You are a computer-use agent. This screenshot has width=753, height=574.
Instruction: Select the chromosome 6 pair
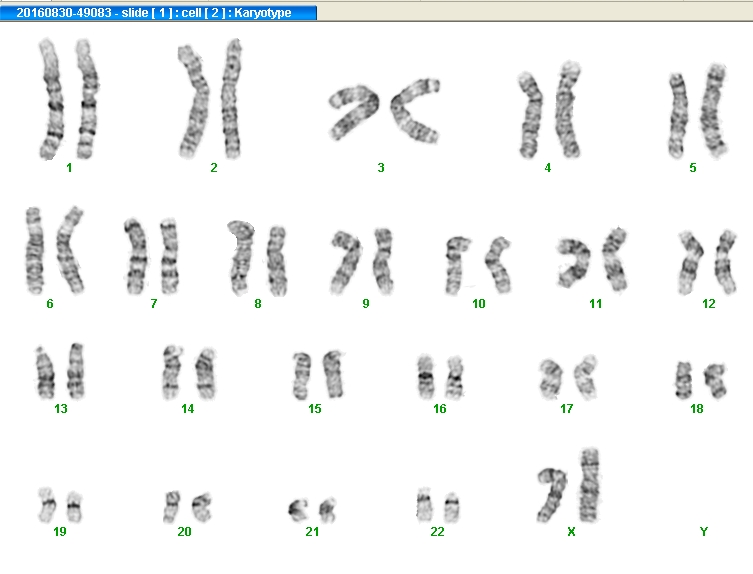coord(53,250)
